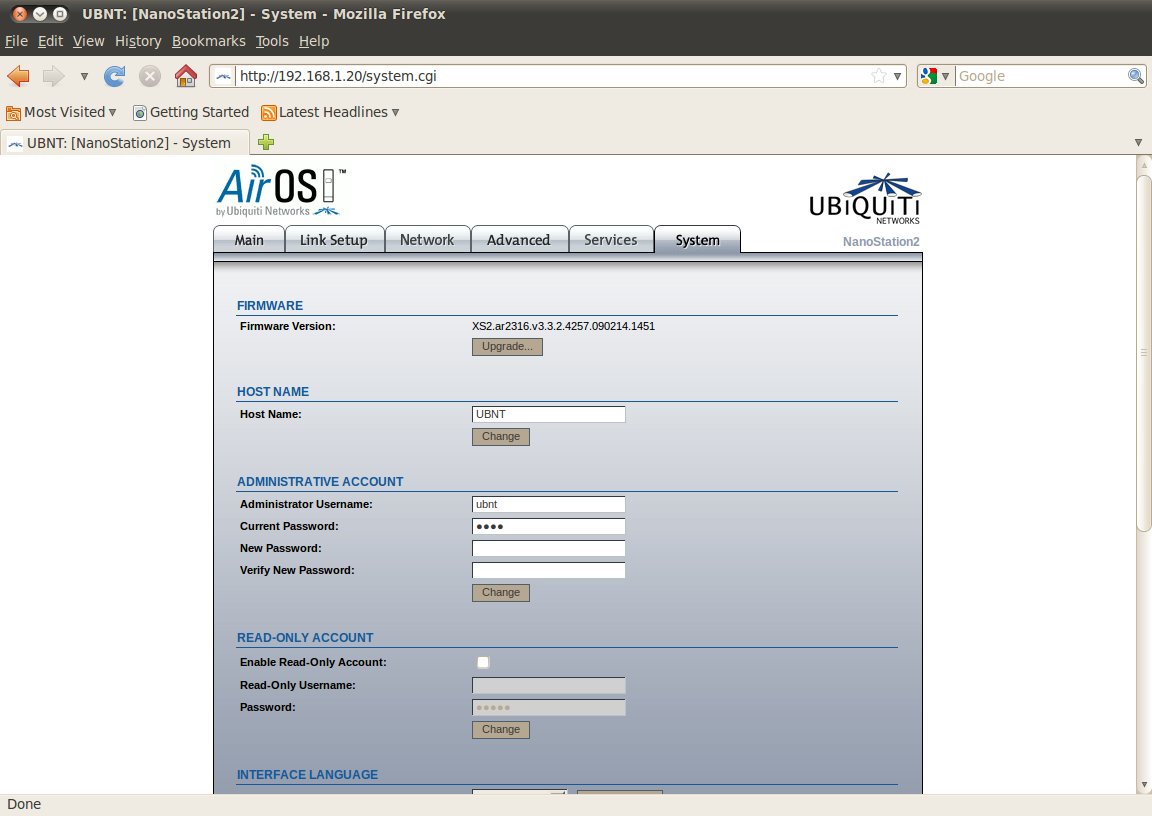Switch to the Network tab
Viewport: 1152px width, 816px height.
coord(427,240)
